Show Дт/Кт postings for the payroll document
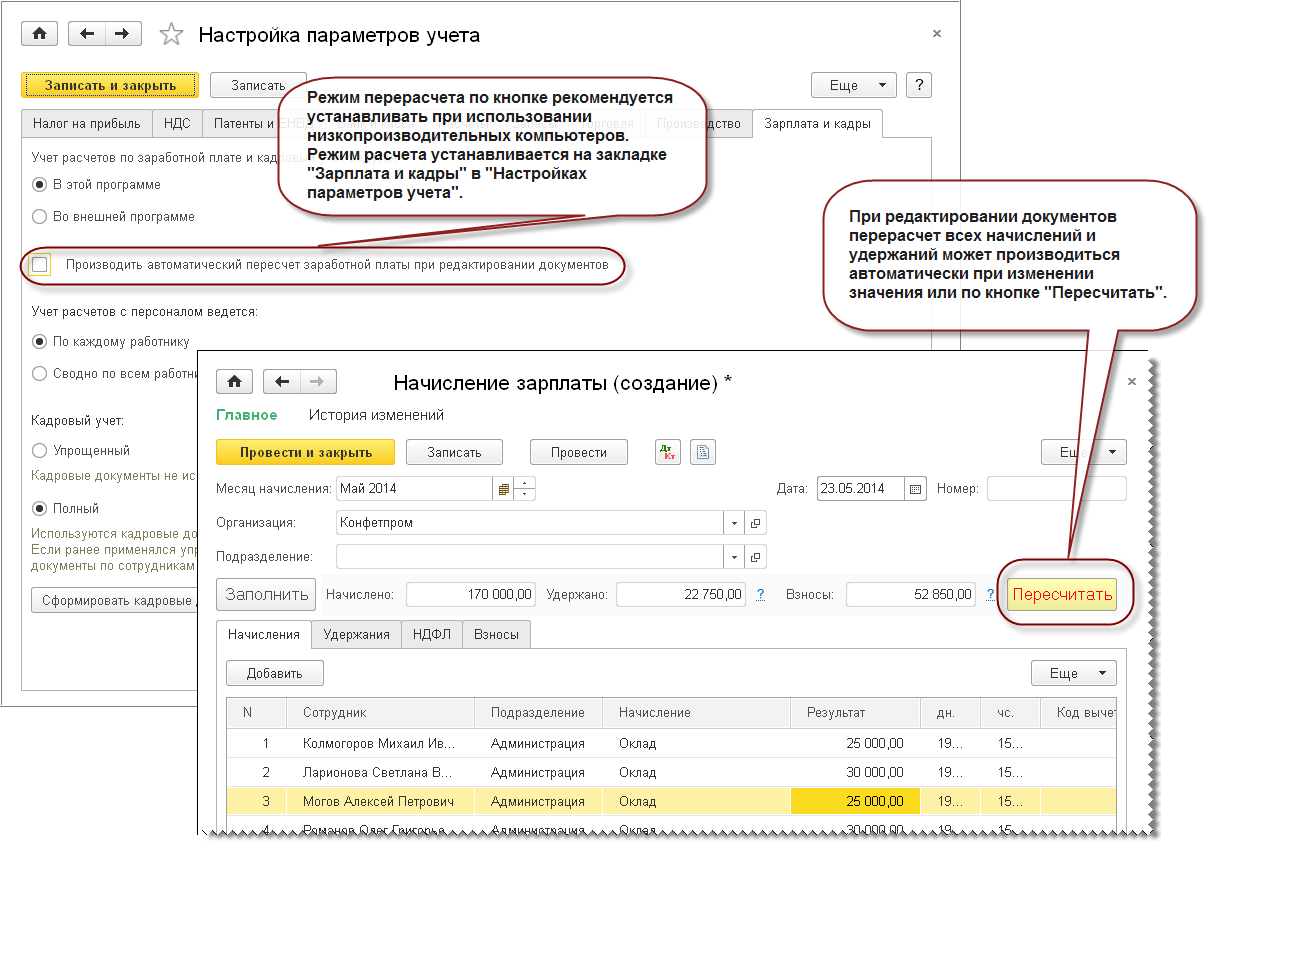Viewport: 1291px width, 957px height. point(667,452)
